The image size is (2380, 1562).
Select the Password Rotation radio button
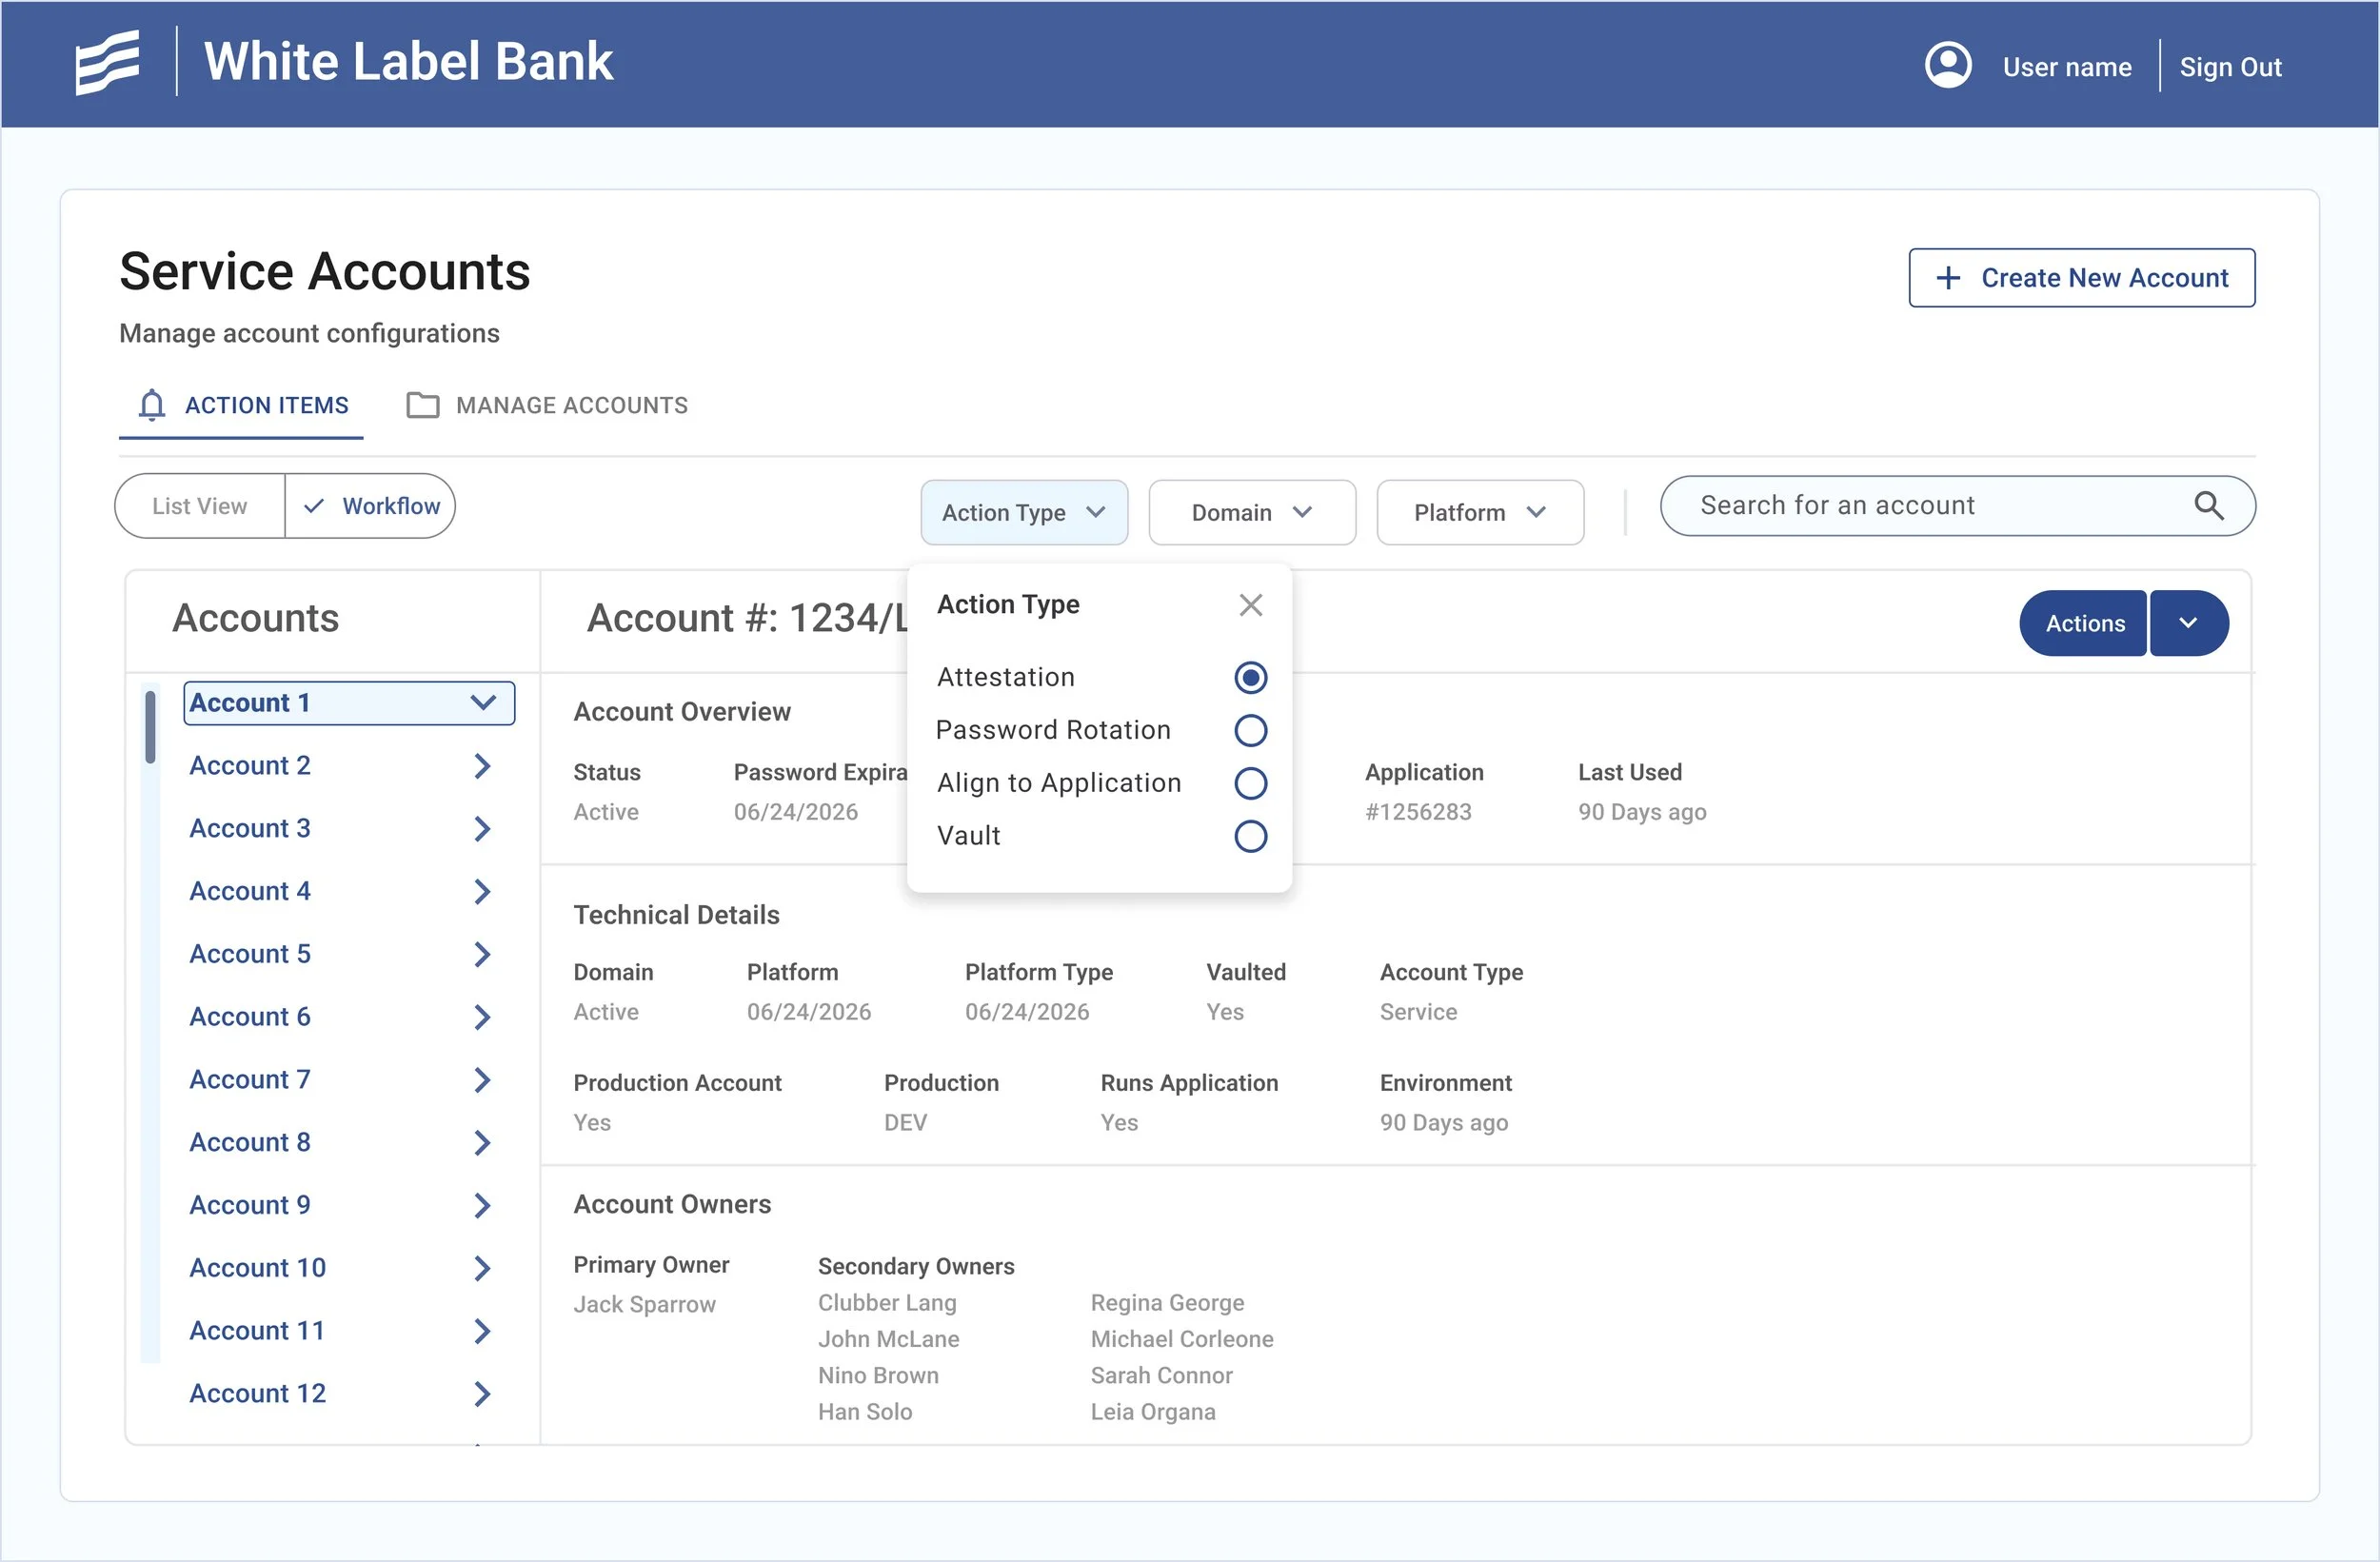point(1250,731)
